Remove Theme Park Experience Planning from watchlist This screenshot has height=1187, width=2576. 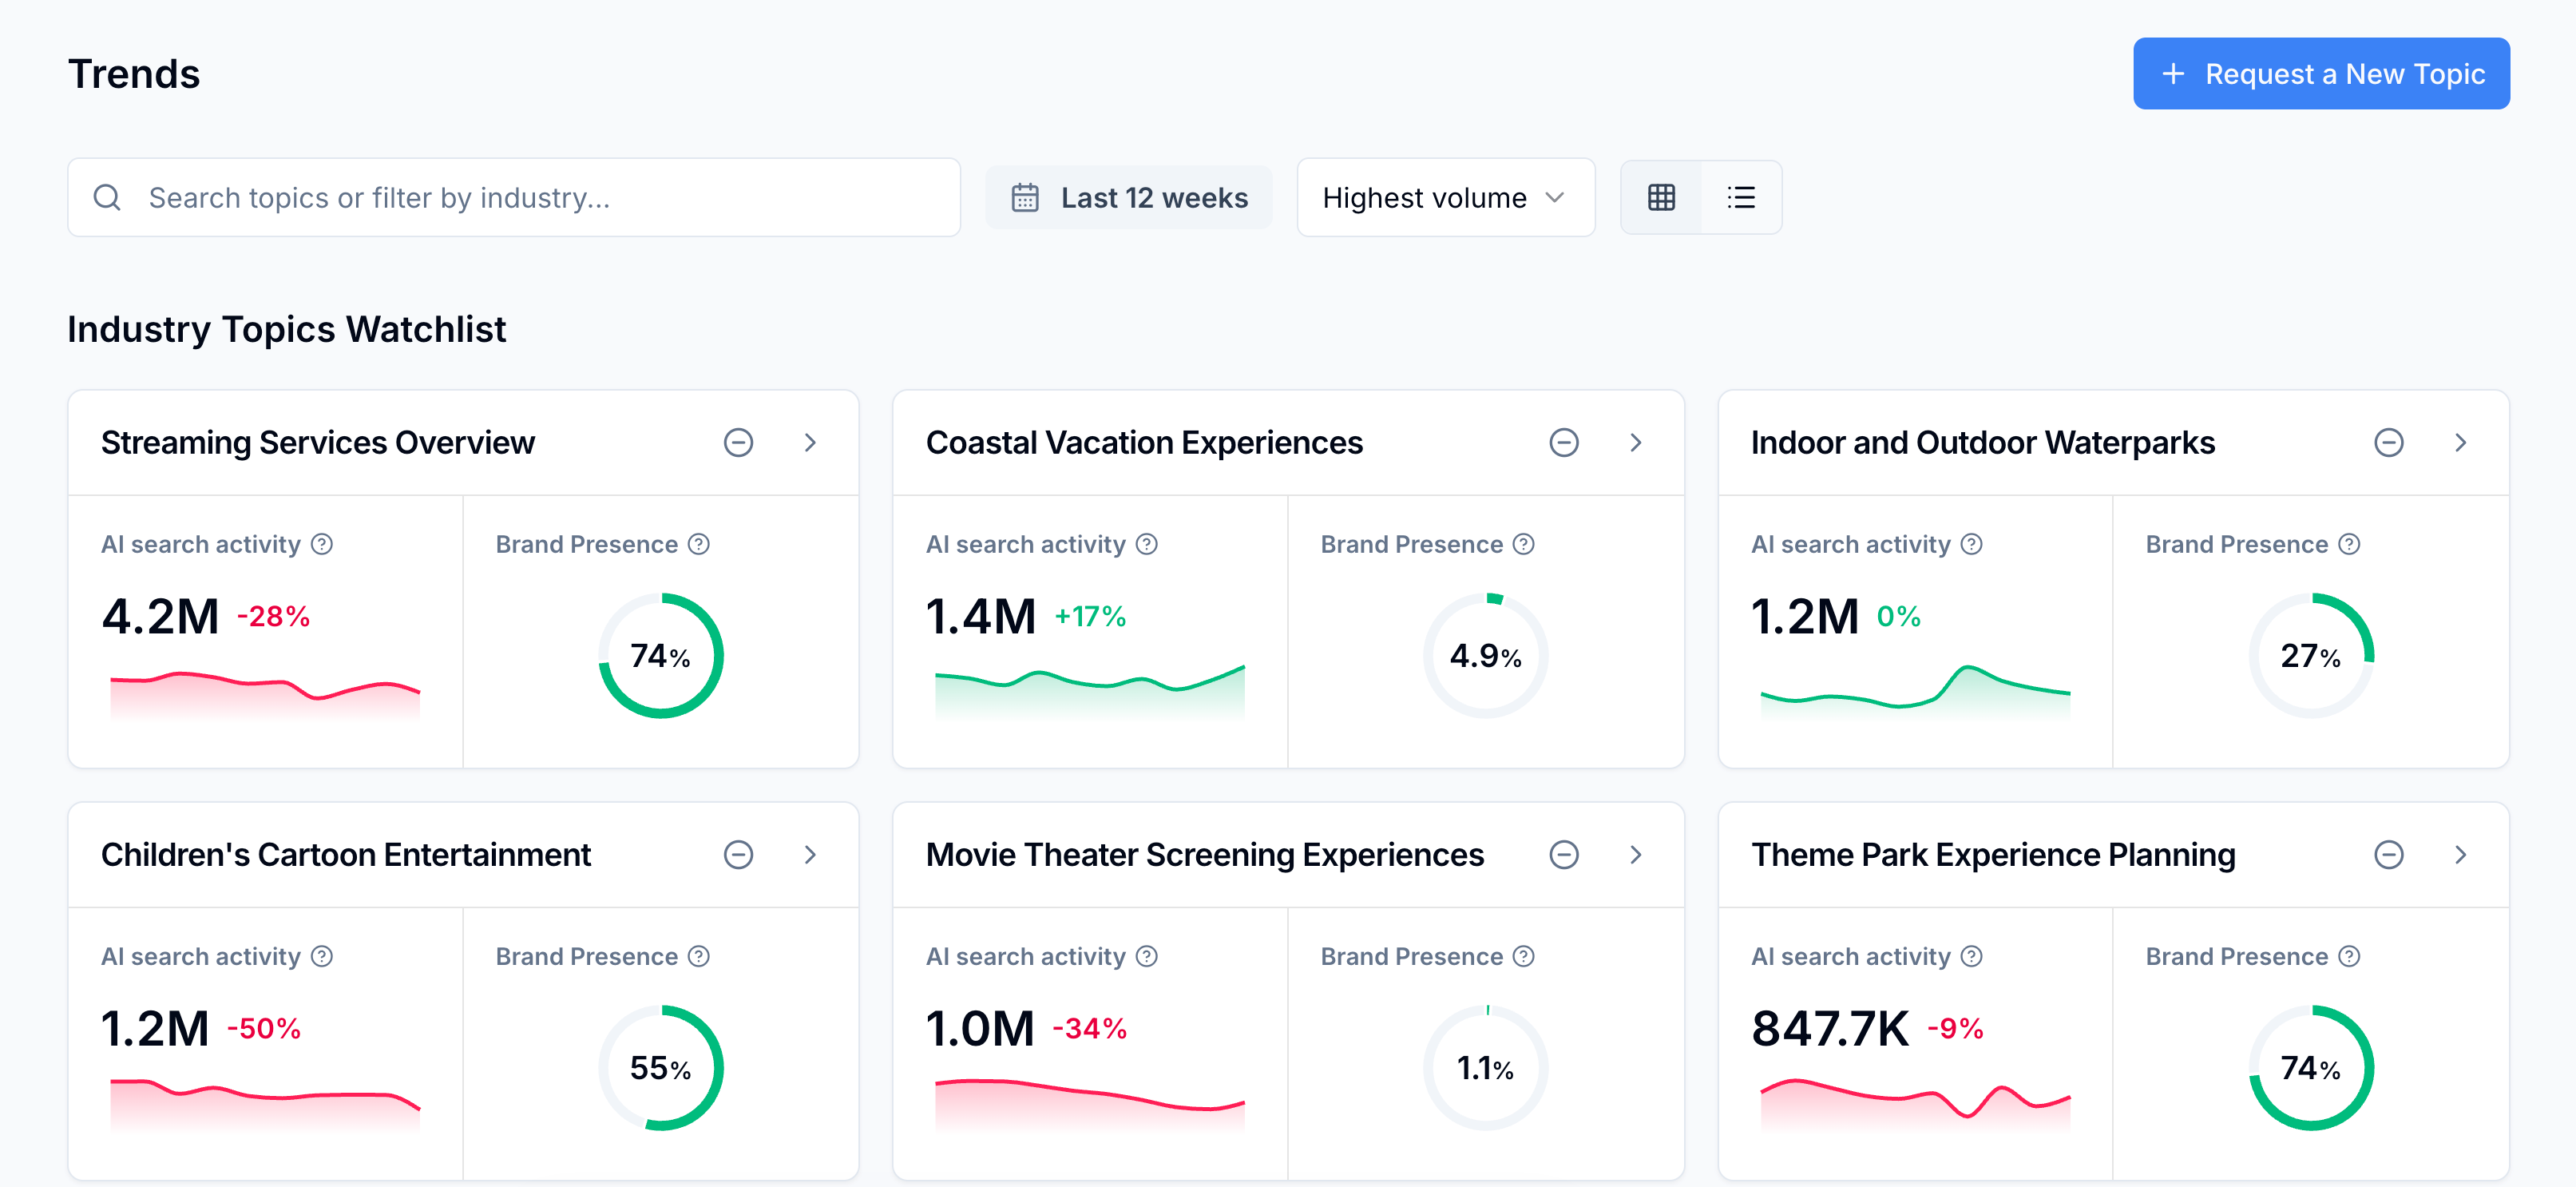pos(2389,854)
